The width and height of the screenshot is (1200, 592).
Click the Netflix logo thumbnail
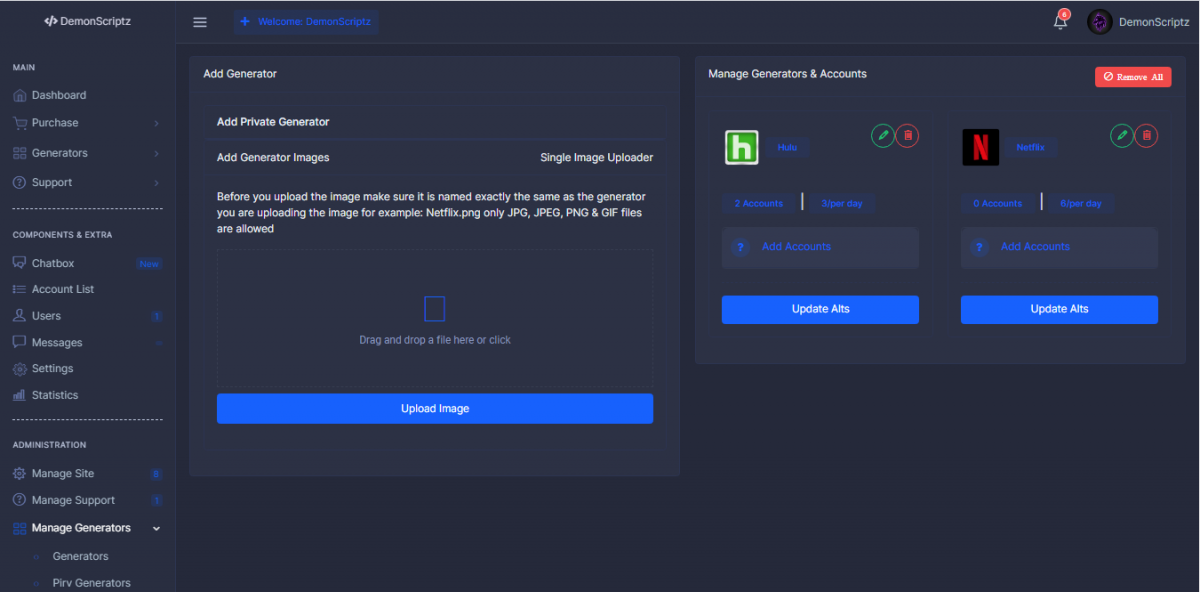(980, 148)
